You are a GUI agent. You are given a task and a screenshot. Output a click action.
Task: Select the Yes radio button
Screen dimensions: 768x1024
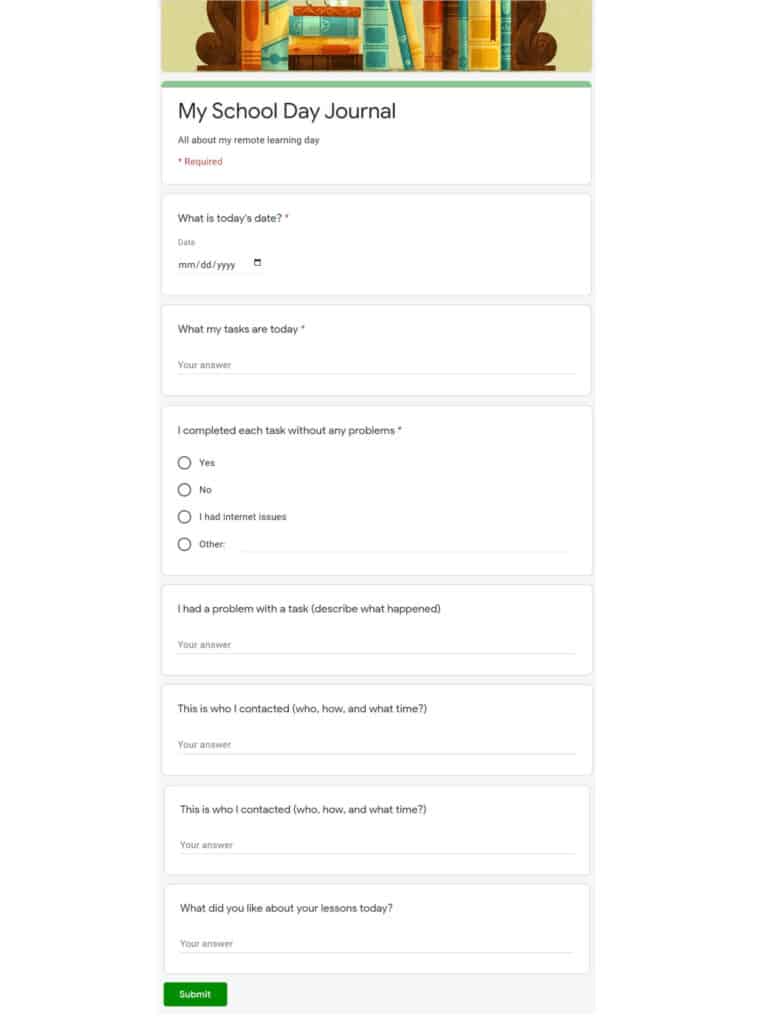(184, 463)
